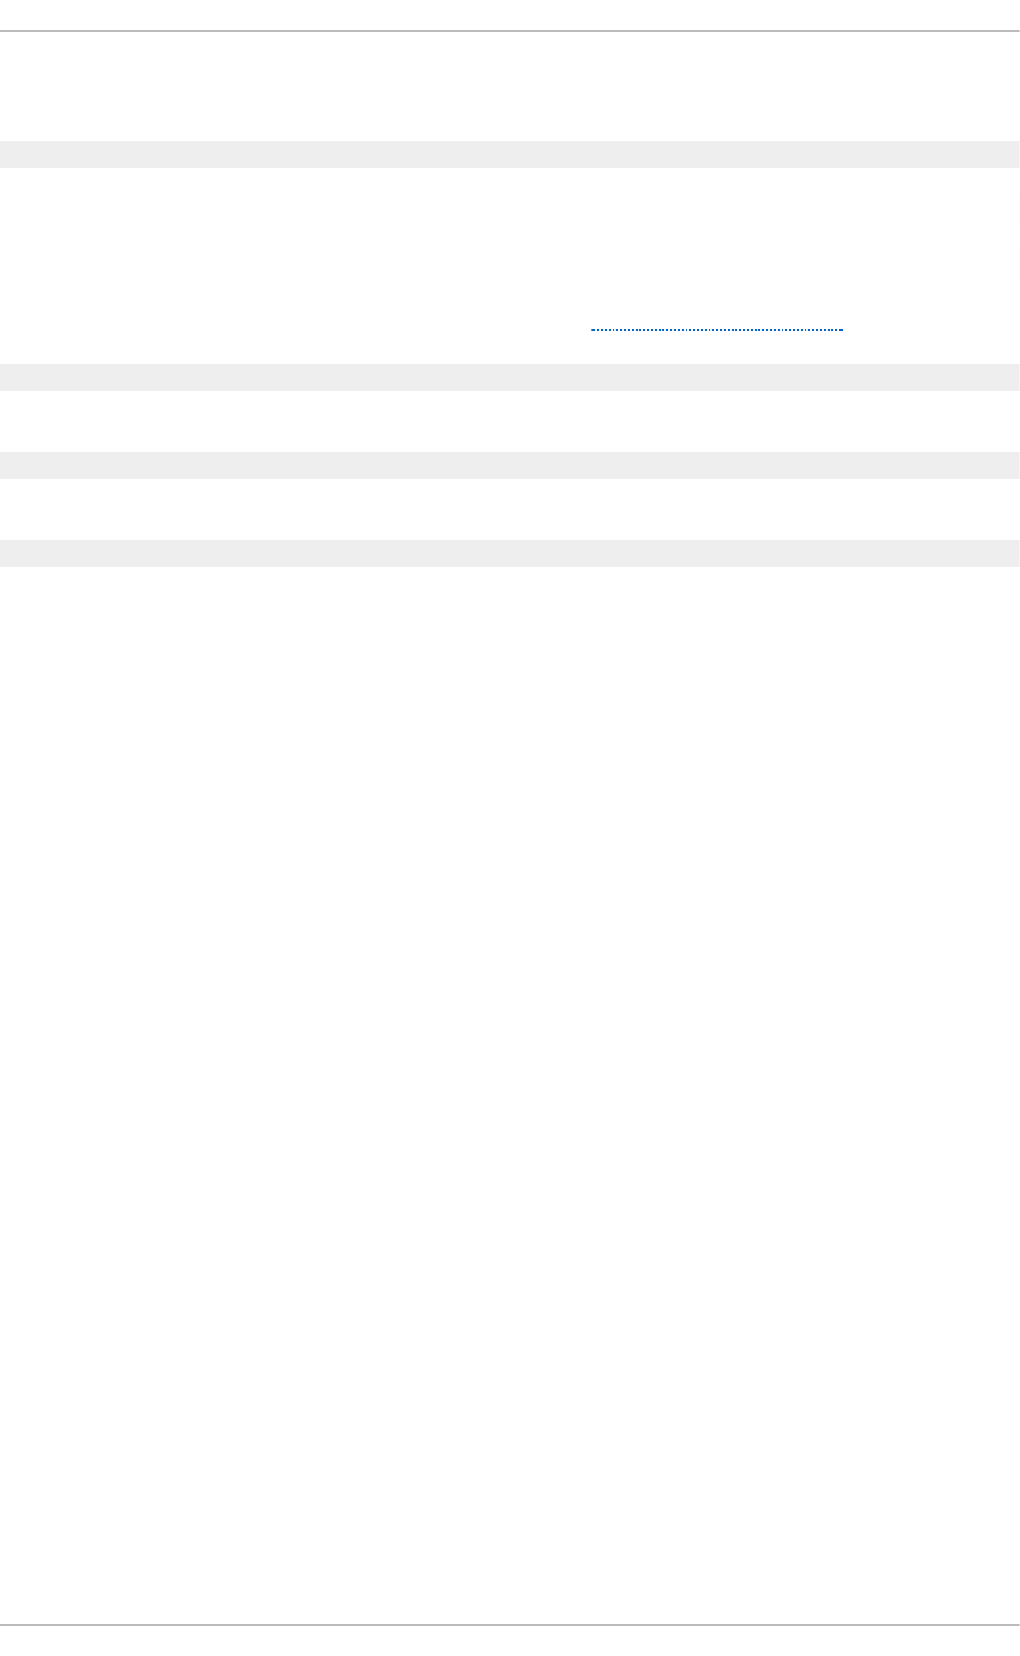
Task: Click the third gray bar from the top
Action: [510, 465]
